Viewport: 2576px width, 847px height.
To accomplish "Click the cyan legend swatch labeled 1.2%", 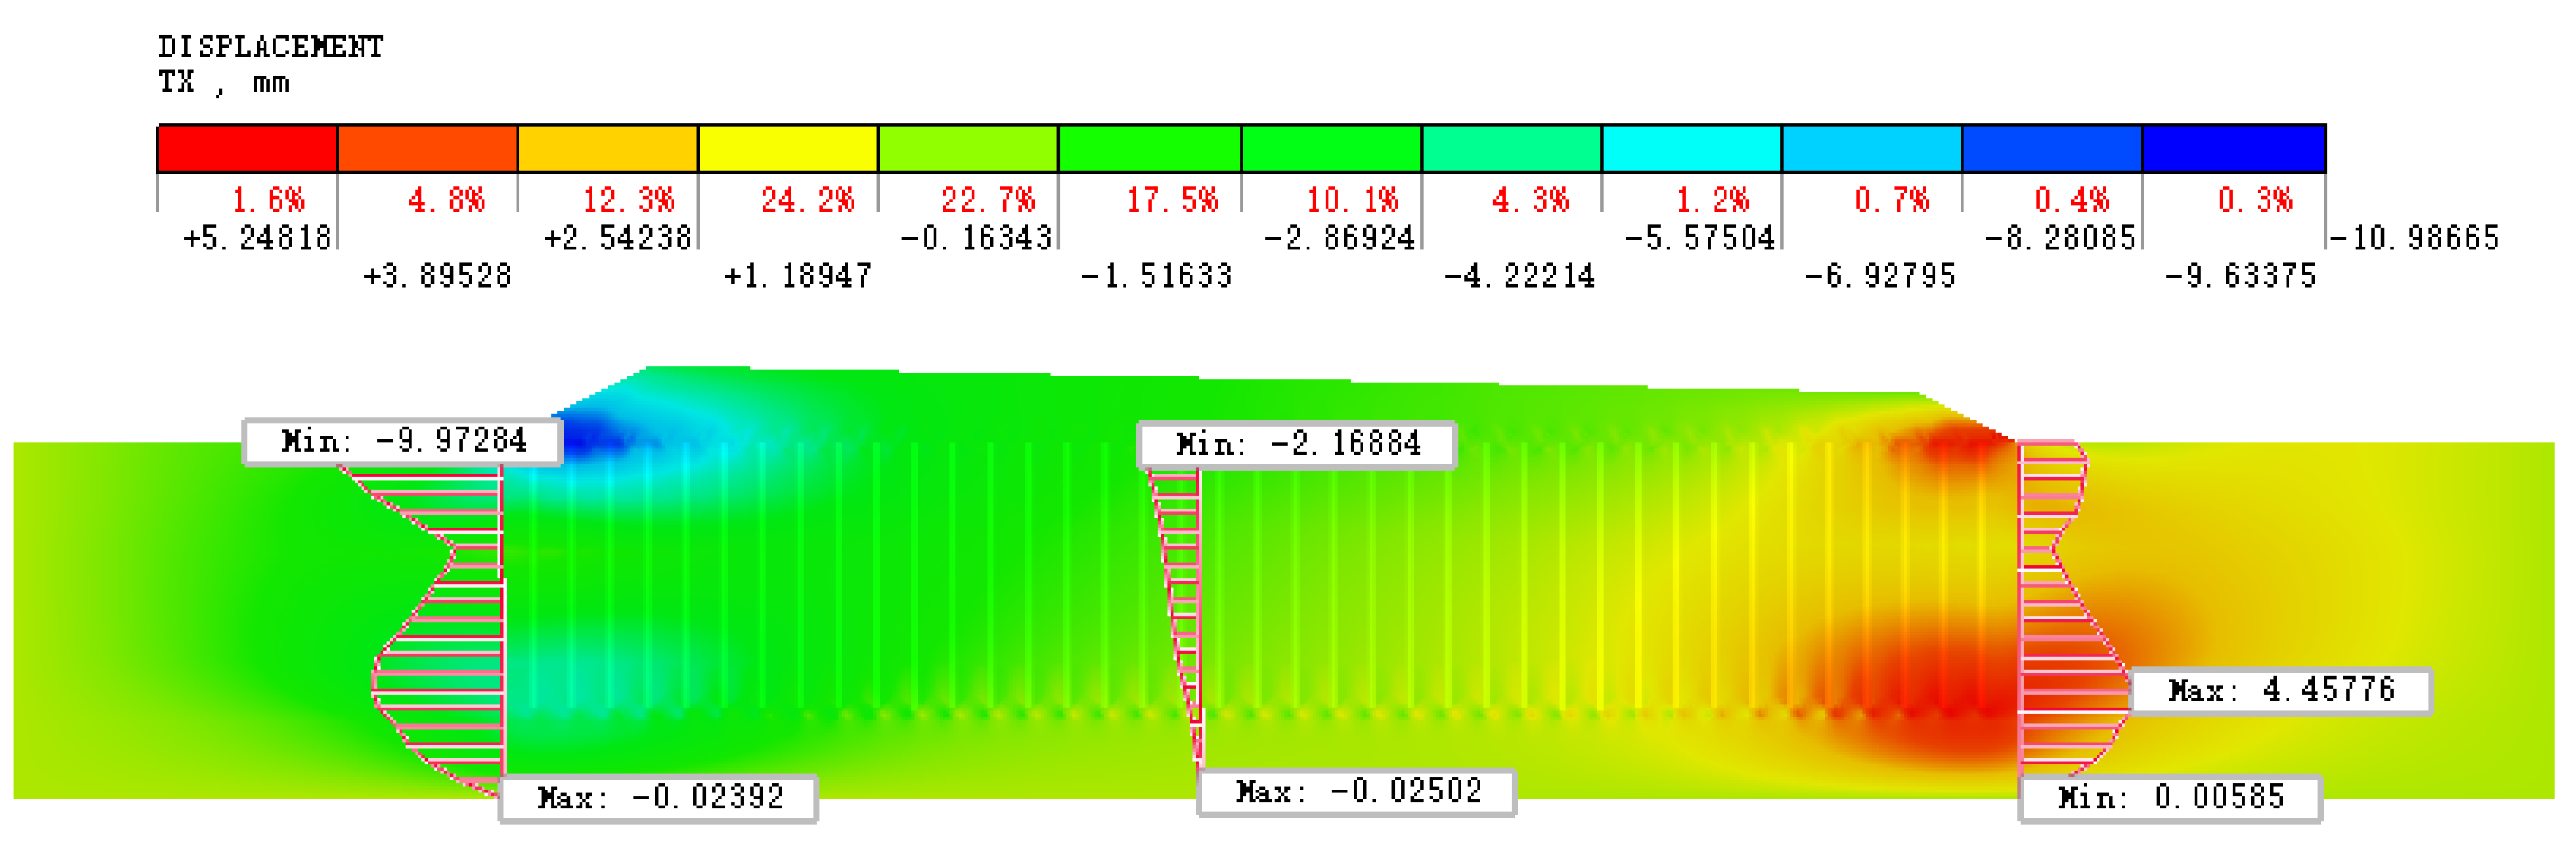I will [x=1691, y=148].
